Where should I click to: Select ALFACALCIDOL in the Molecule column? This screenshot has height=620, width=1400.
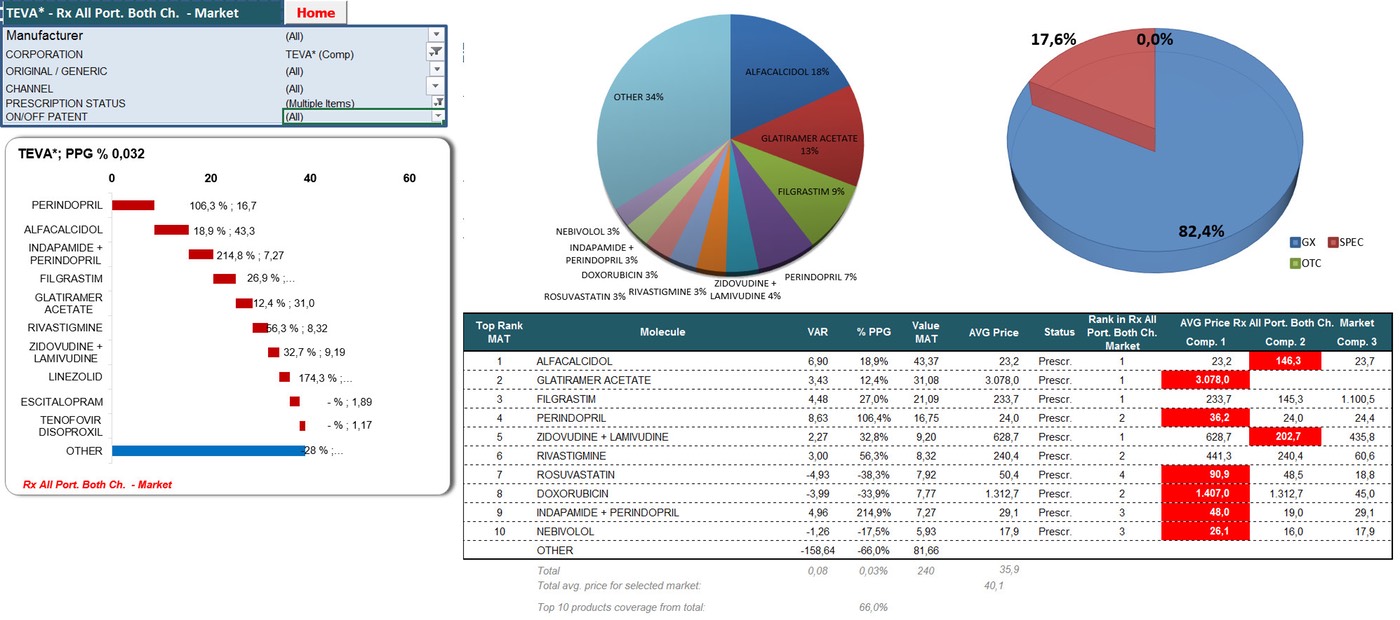pos(574,361)
